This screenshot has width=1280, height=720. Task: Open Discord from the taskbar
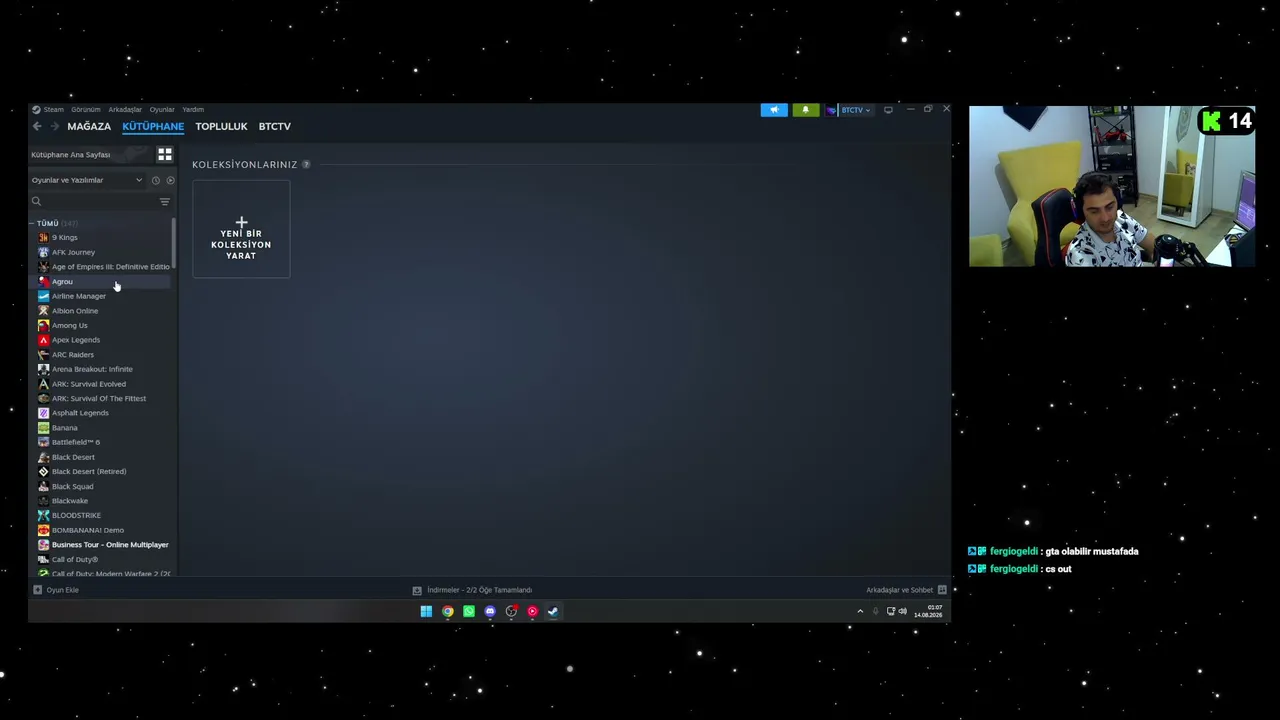[x=490, y=611]
